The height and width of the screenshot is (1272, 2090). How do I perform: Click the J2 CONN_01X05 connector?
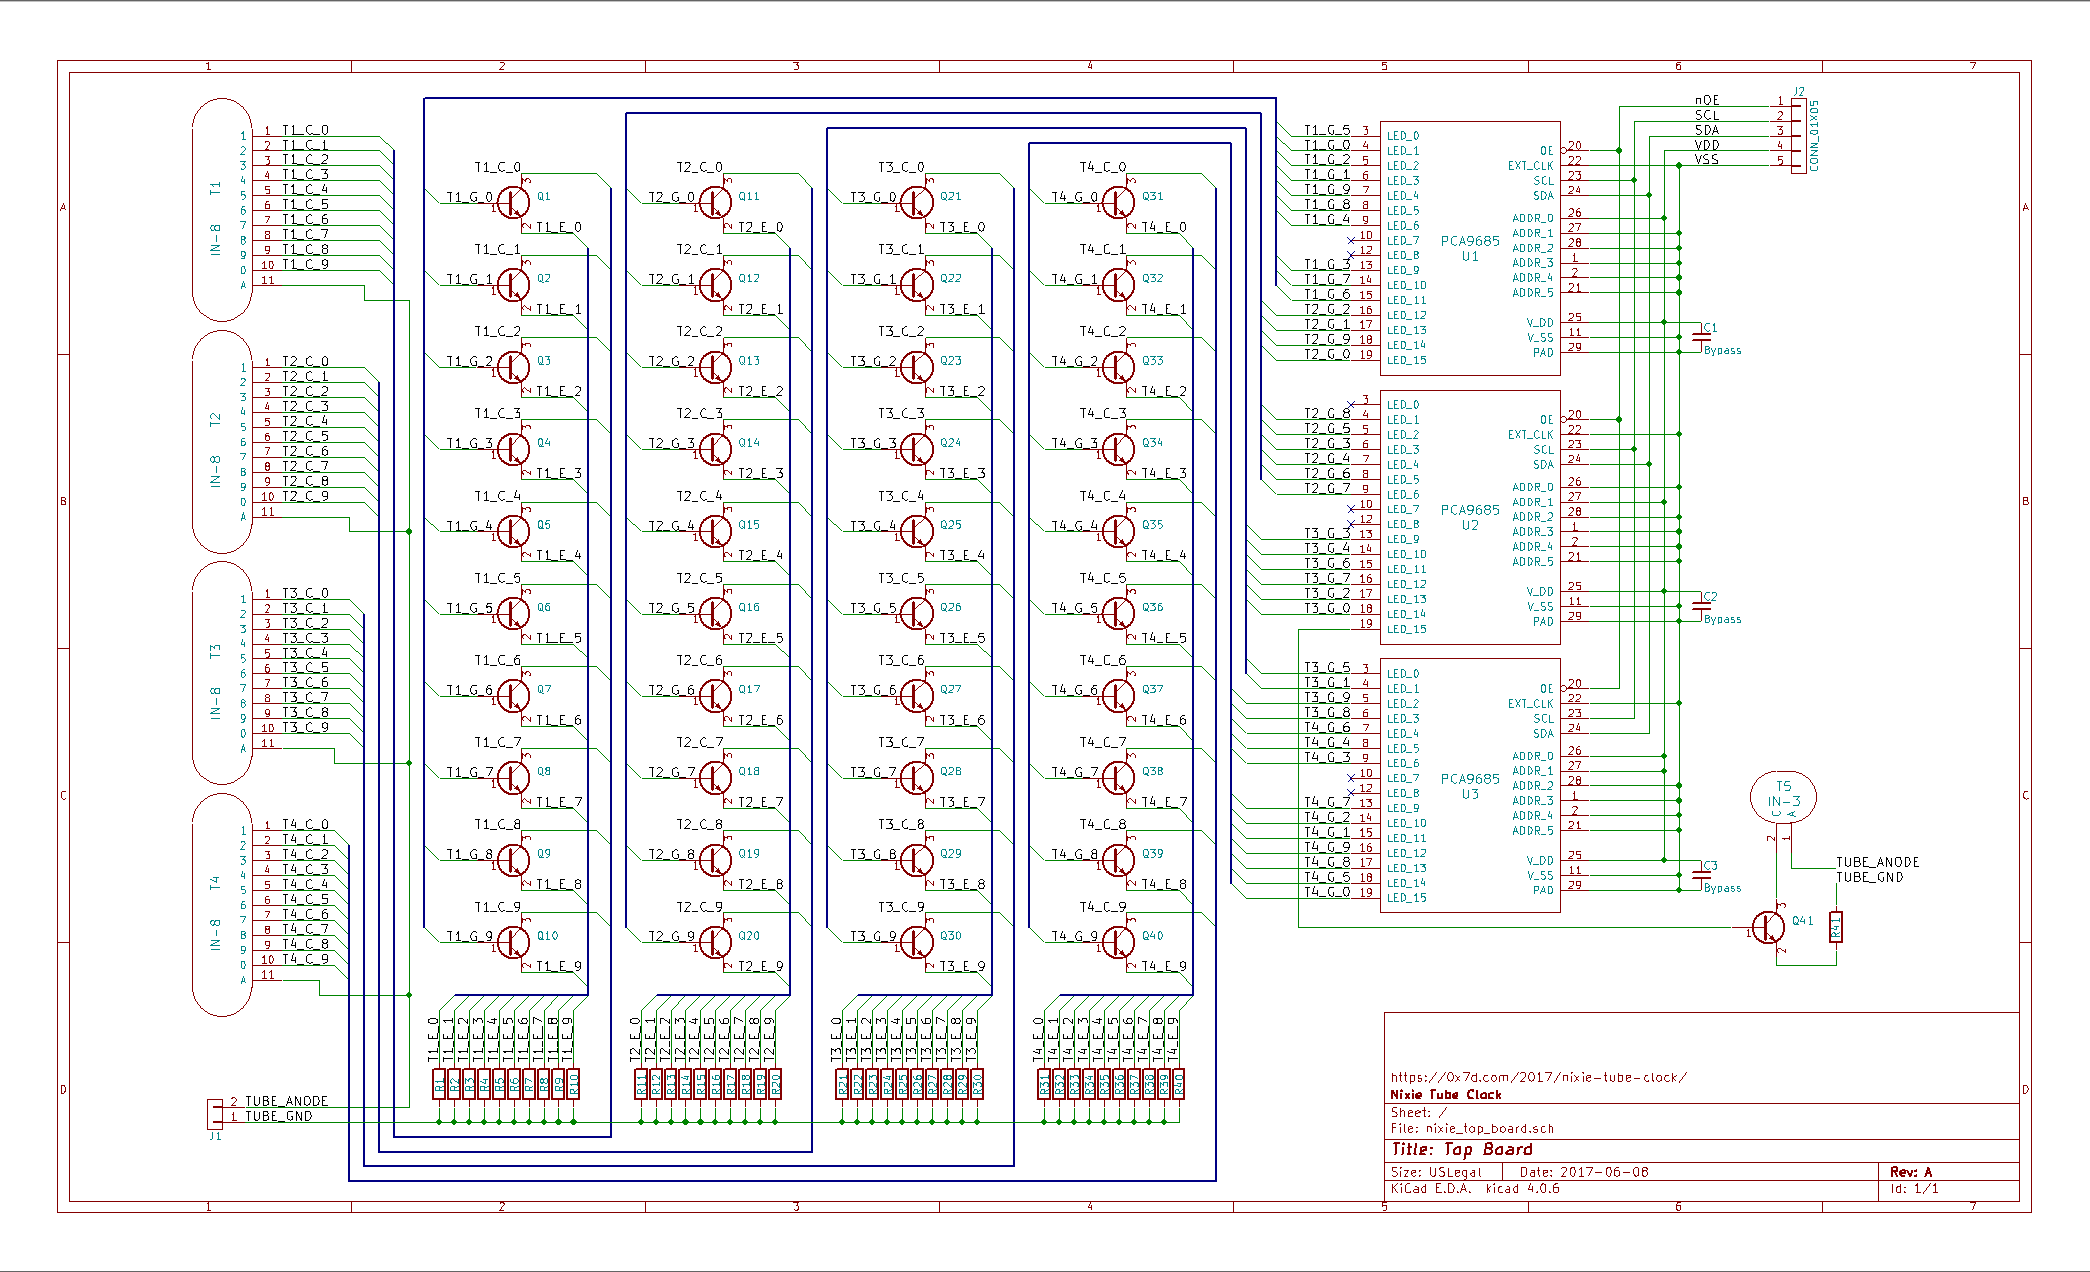point(1799,135)
